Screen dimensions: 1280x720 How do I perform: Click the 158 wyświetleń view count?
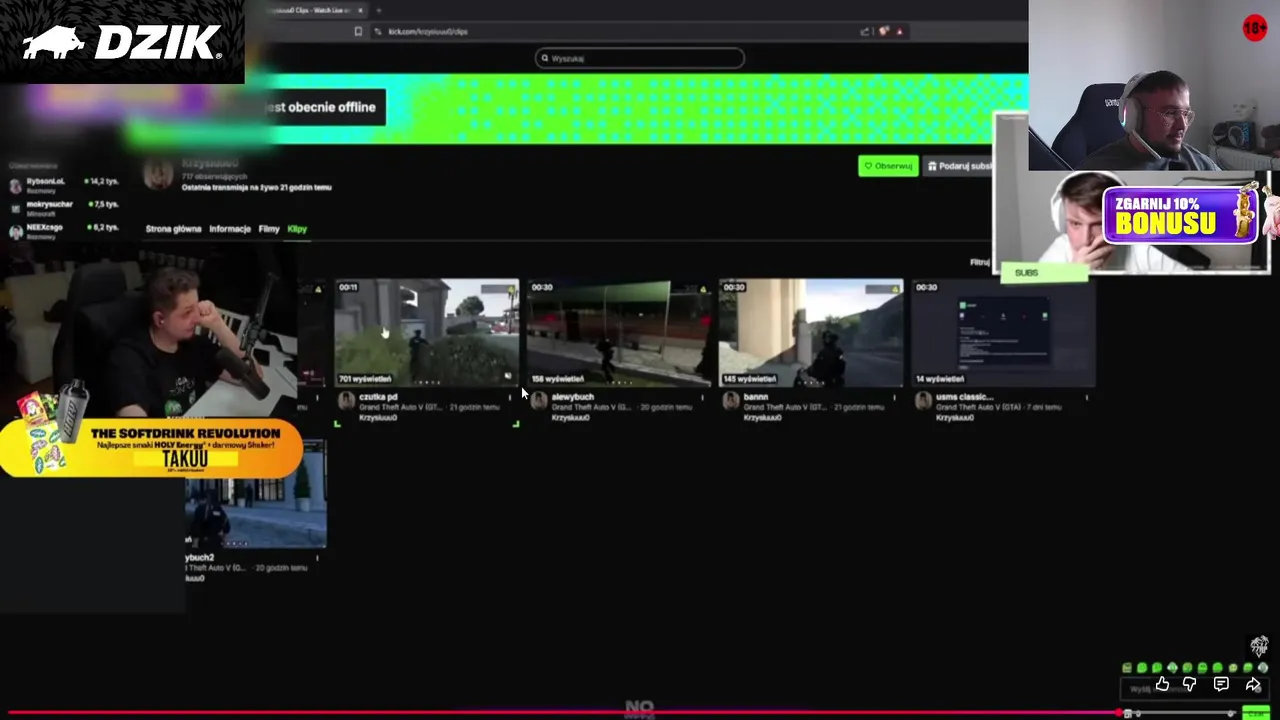coord(557,379)
